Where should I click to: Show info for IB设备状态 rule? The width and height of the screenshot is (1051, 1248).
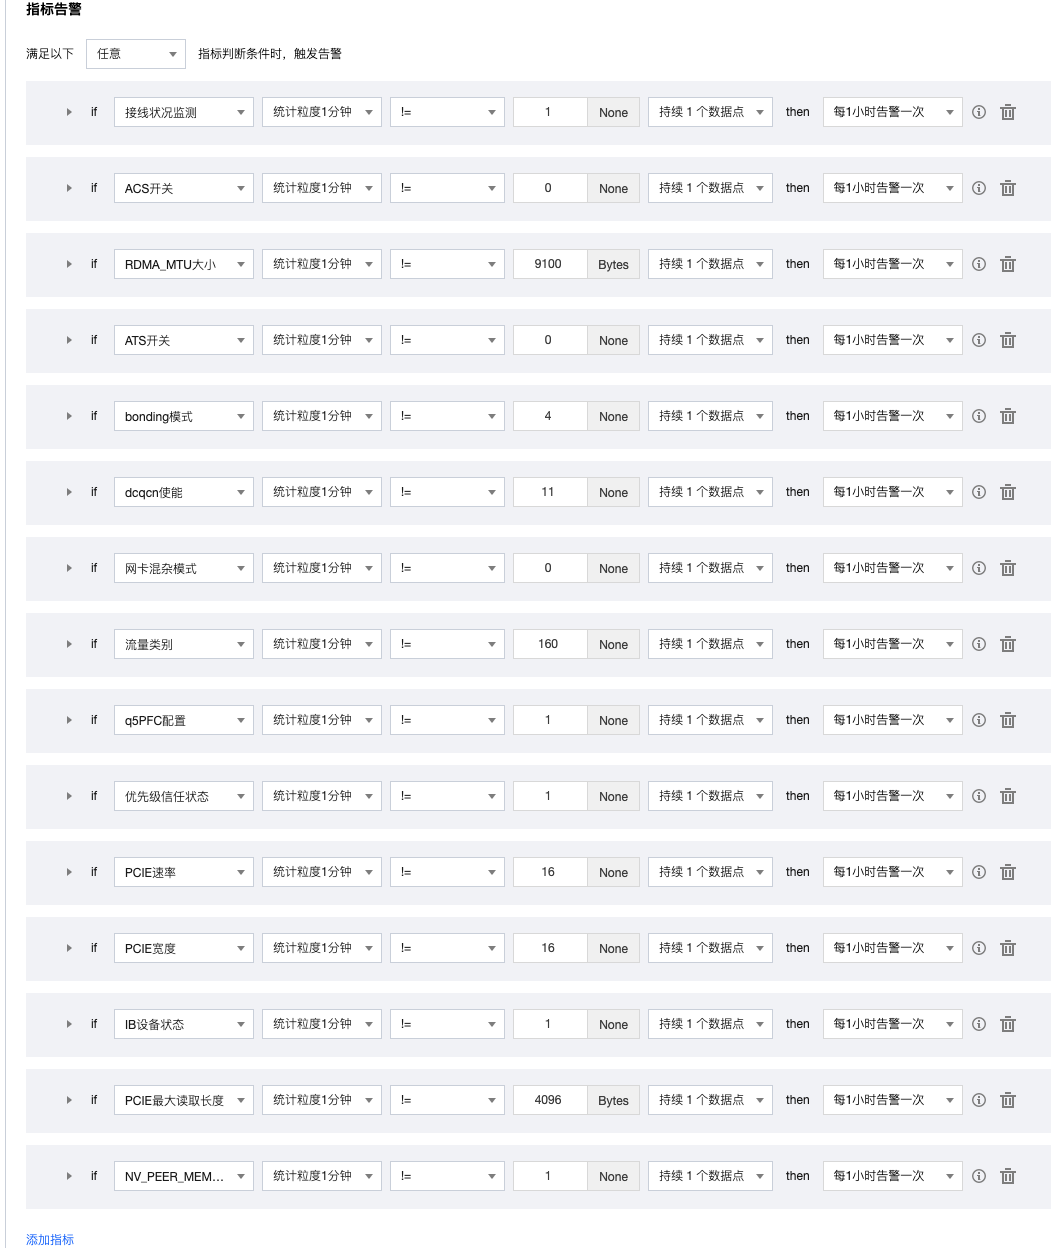click(979, 1024)
